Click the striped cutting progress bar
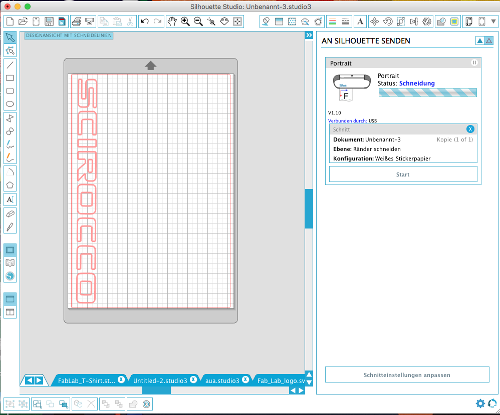 428,92
